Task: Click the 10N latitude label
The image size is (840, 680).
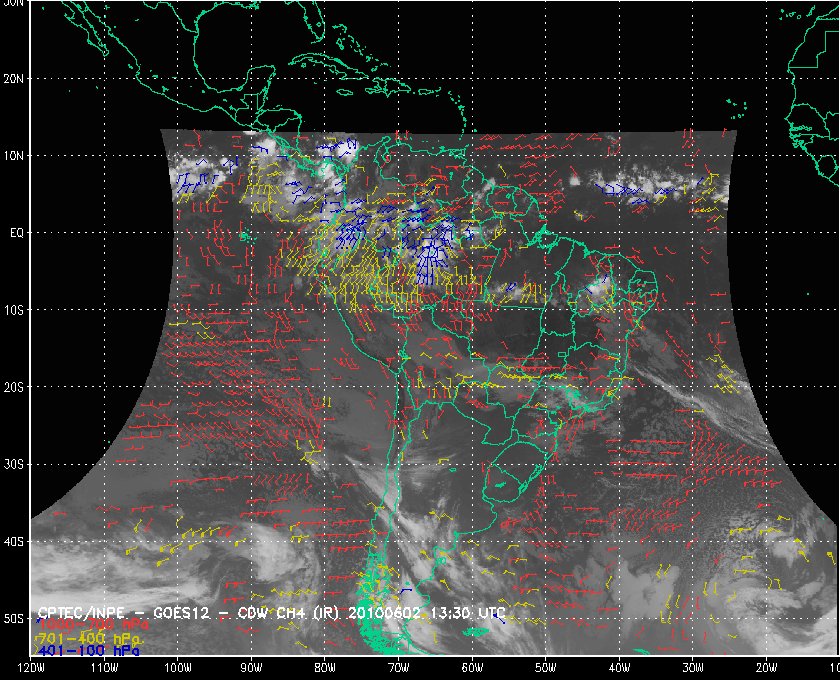Action: coord(14,156)
